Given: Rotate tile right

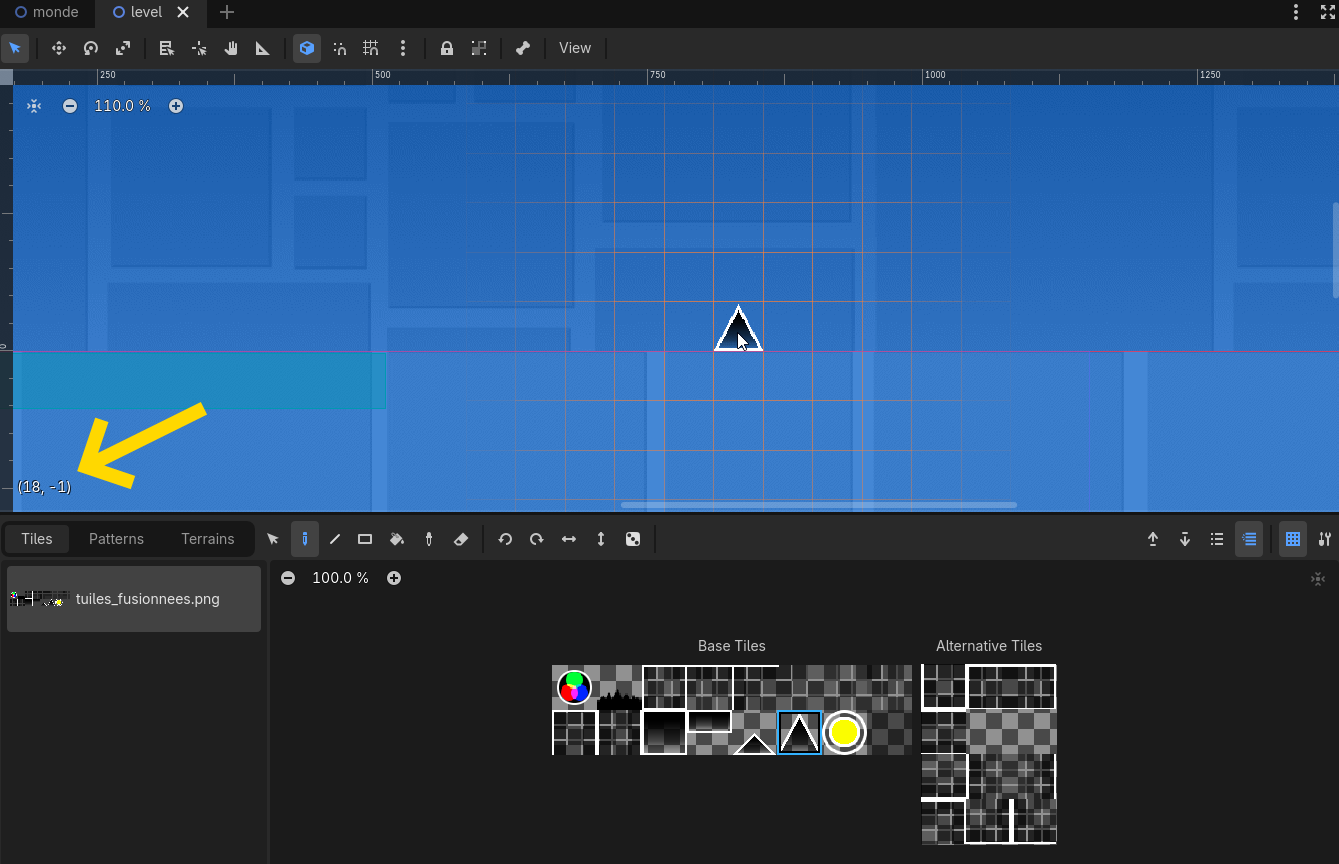Looking at the screenshot, I should 537,539.
